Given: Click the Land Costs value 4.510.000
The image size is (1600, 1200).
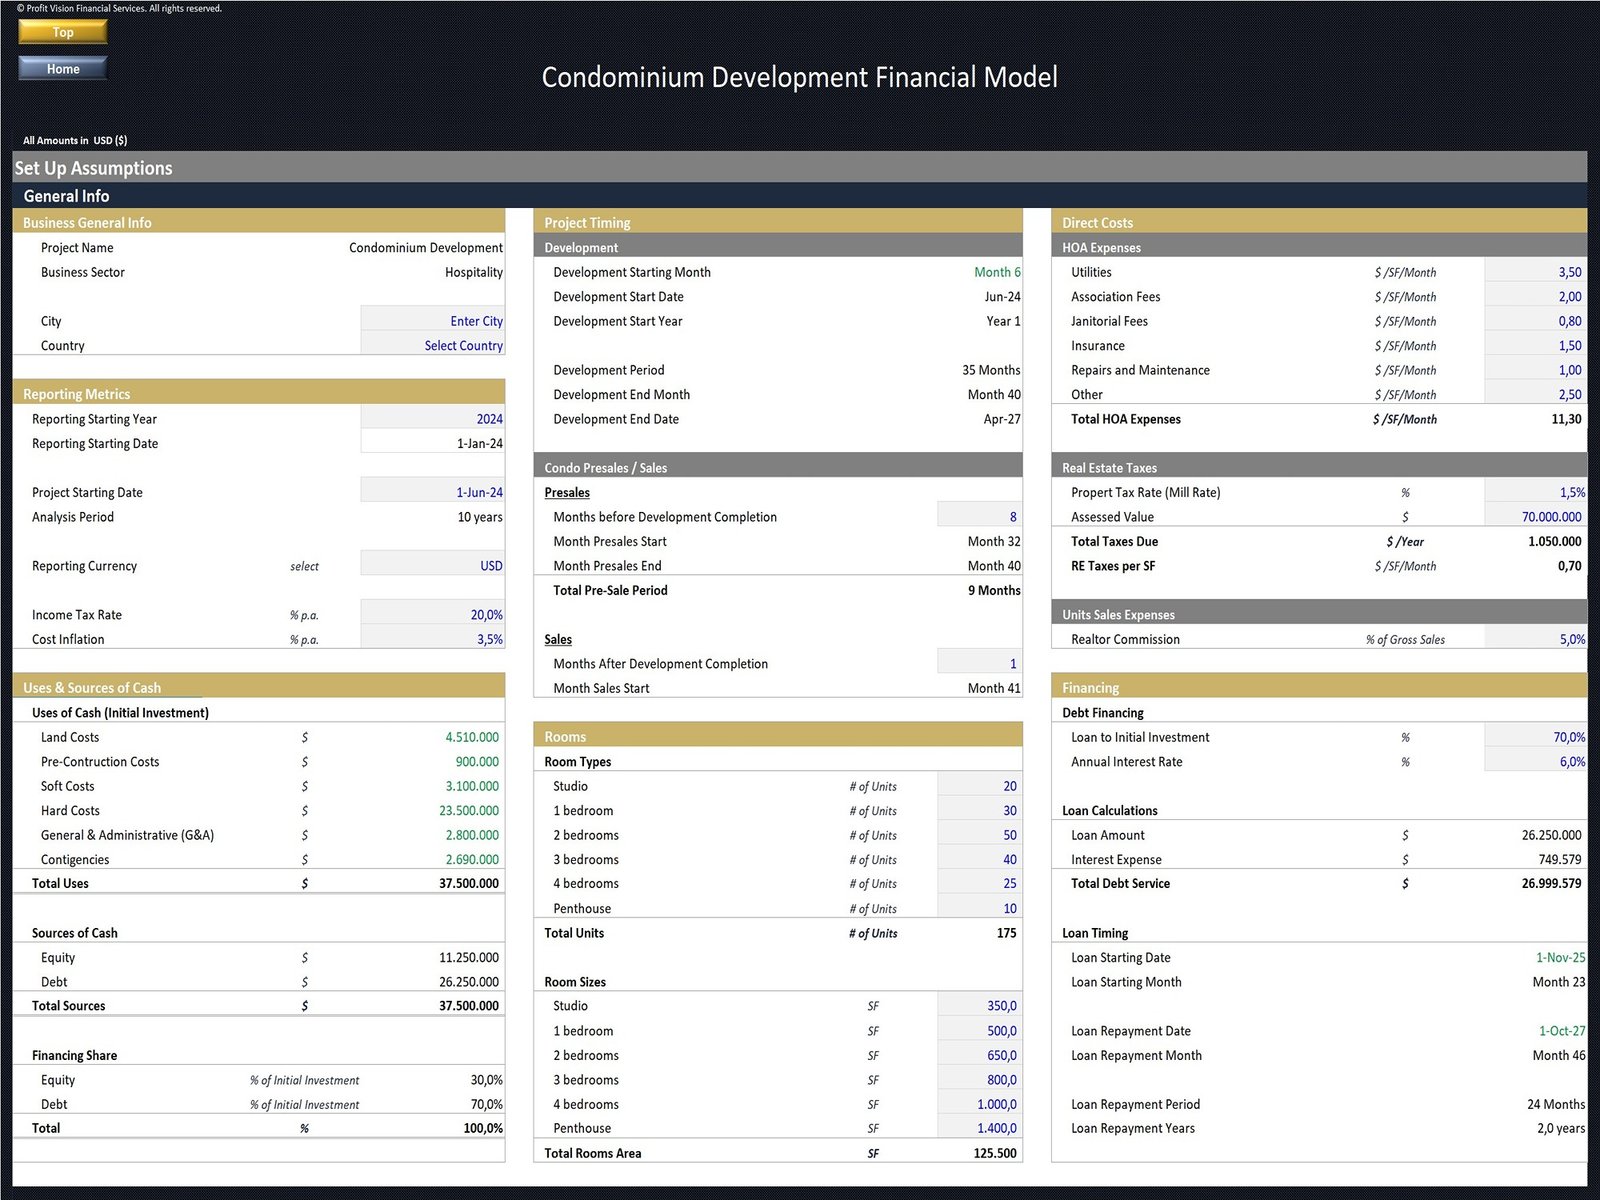Looking at the screenshot, I should coord(471,737).
